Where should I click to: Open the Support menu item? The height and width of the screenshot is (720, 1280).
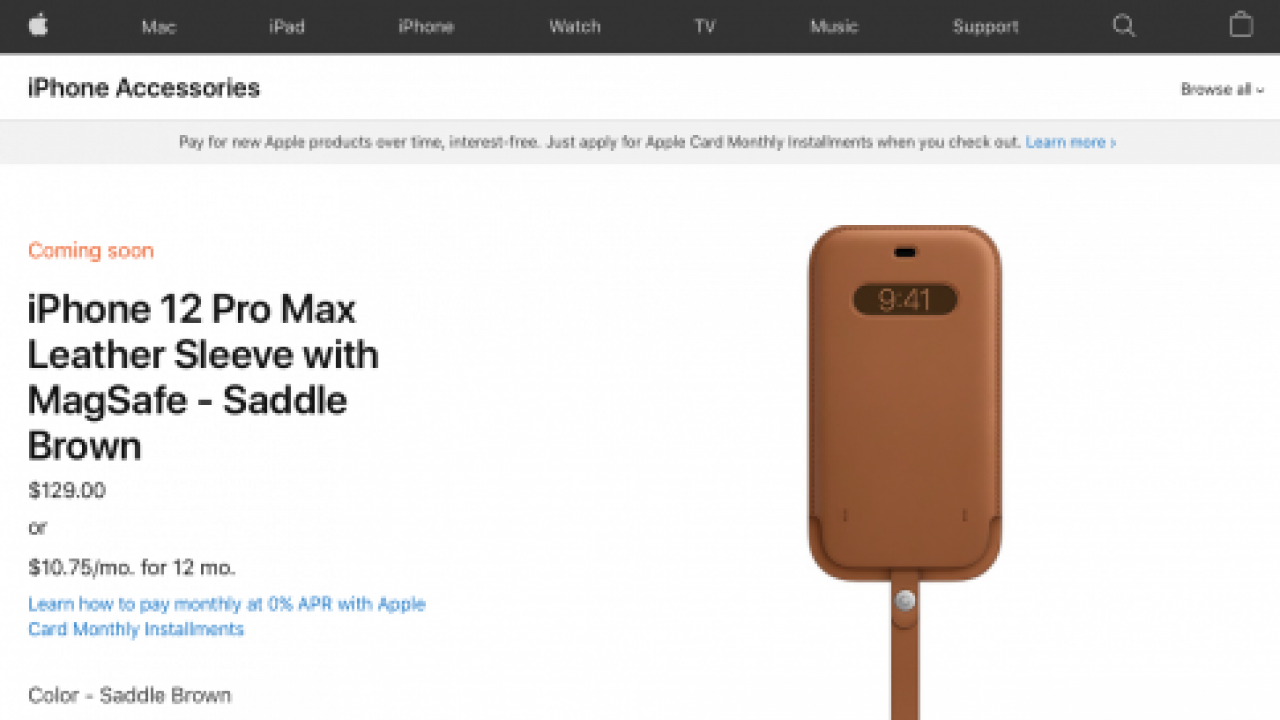coord(985,27)
